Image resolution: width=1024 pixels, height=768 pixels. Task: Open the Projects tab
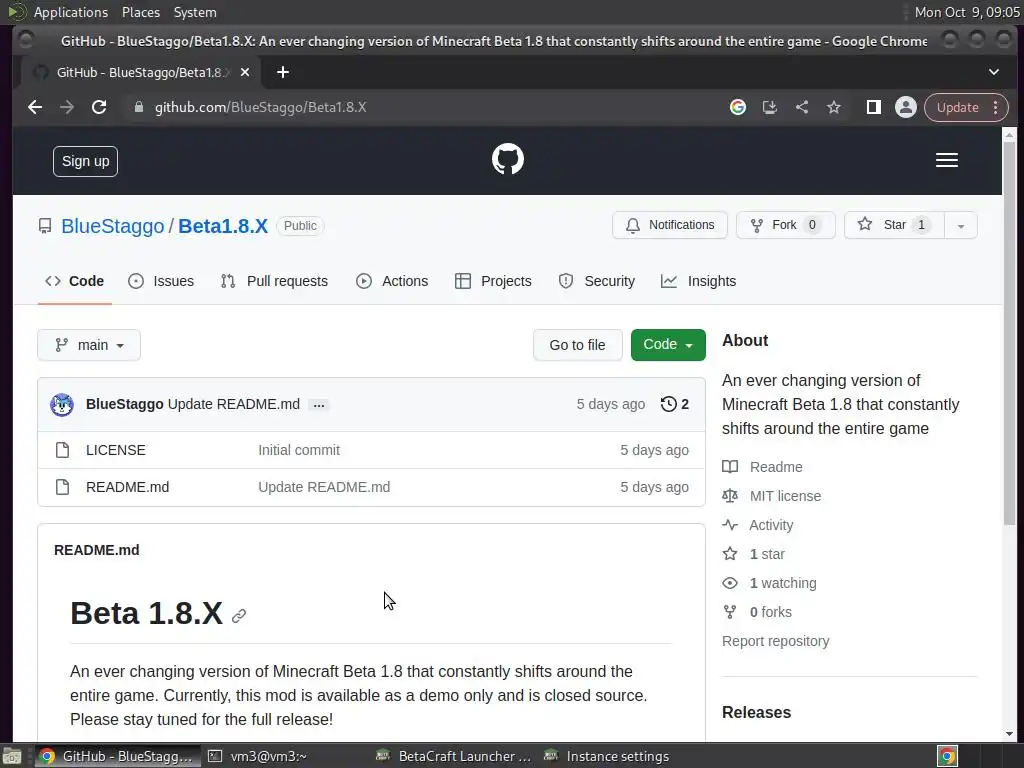coord(493,281)
